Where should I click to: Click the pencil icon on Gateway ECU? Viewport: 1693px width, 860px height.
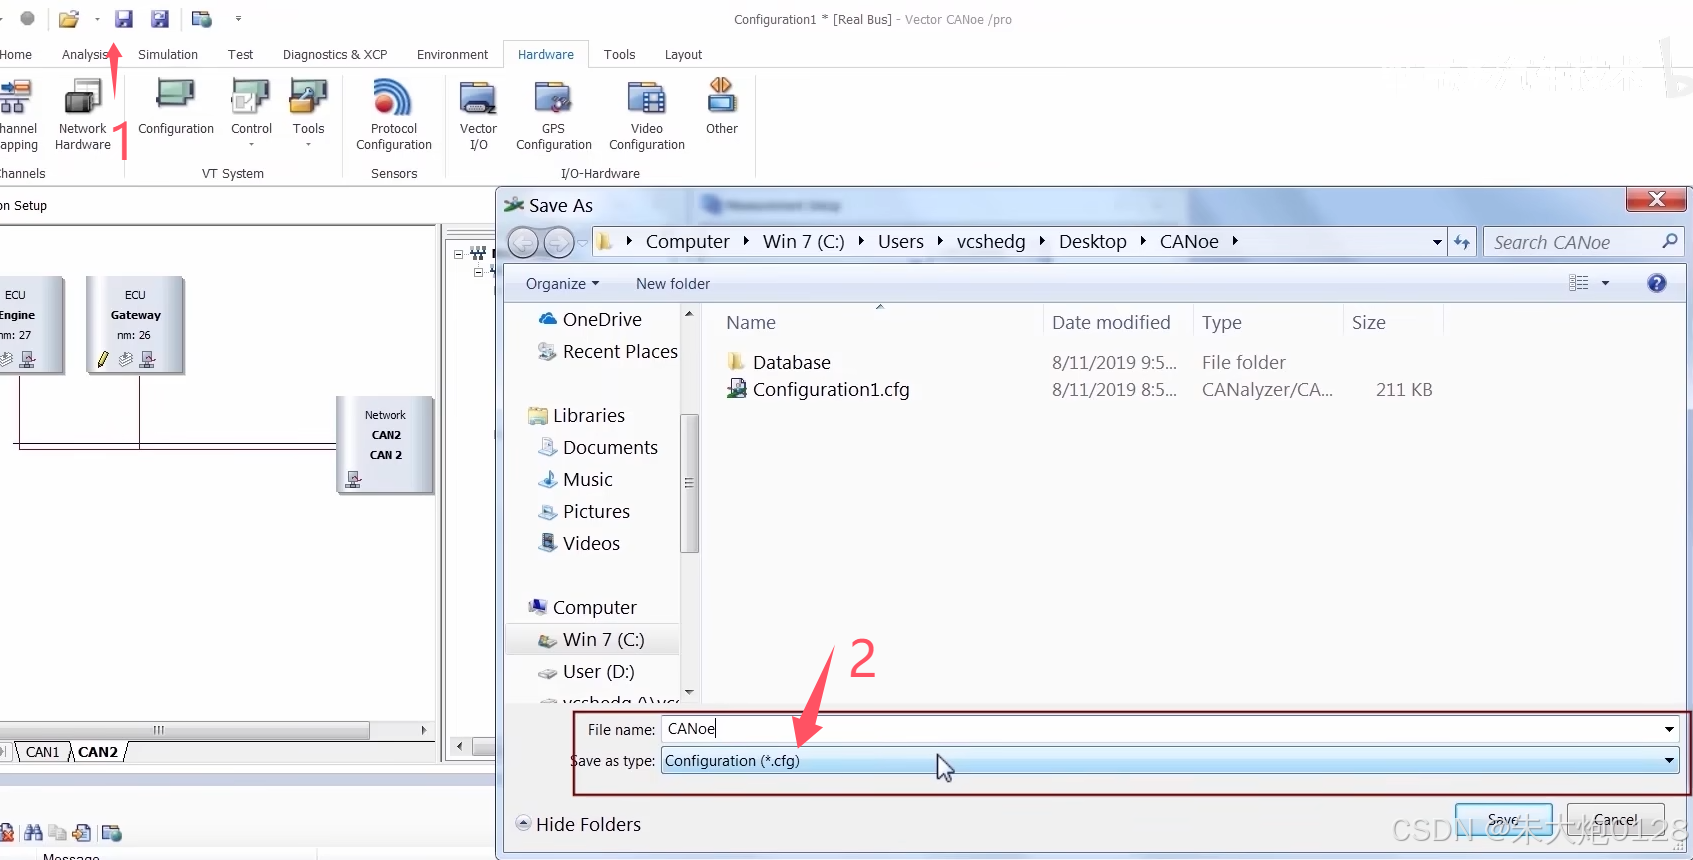point(103,359)
